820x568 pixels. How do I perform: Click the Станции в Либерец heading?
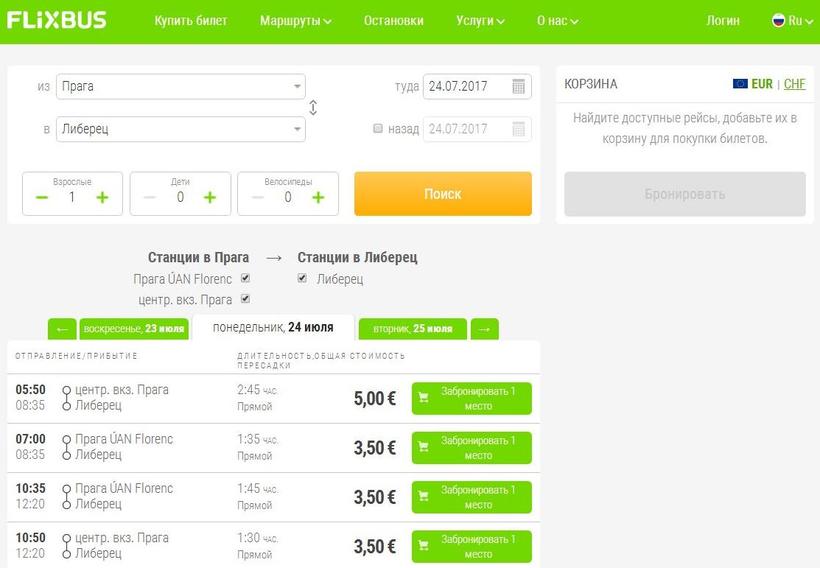[x=357, y=257]
